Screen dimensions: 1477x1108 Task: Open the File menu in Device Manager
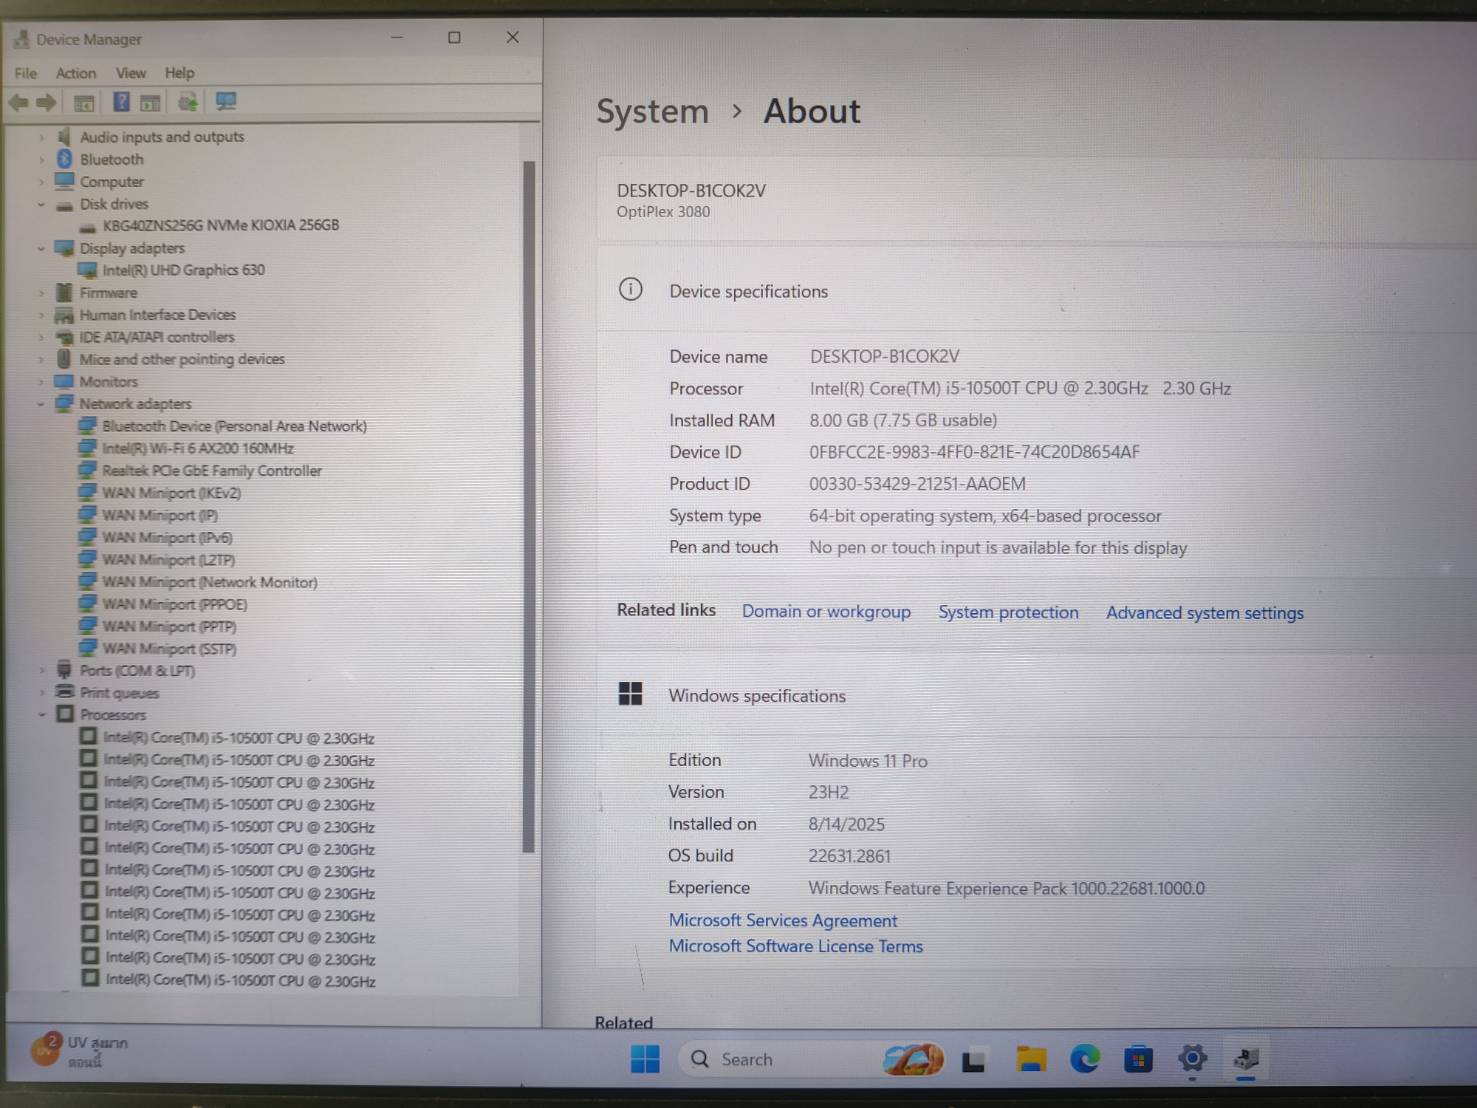26,73
